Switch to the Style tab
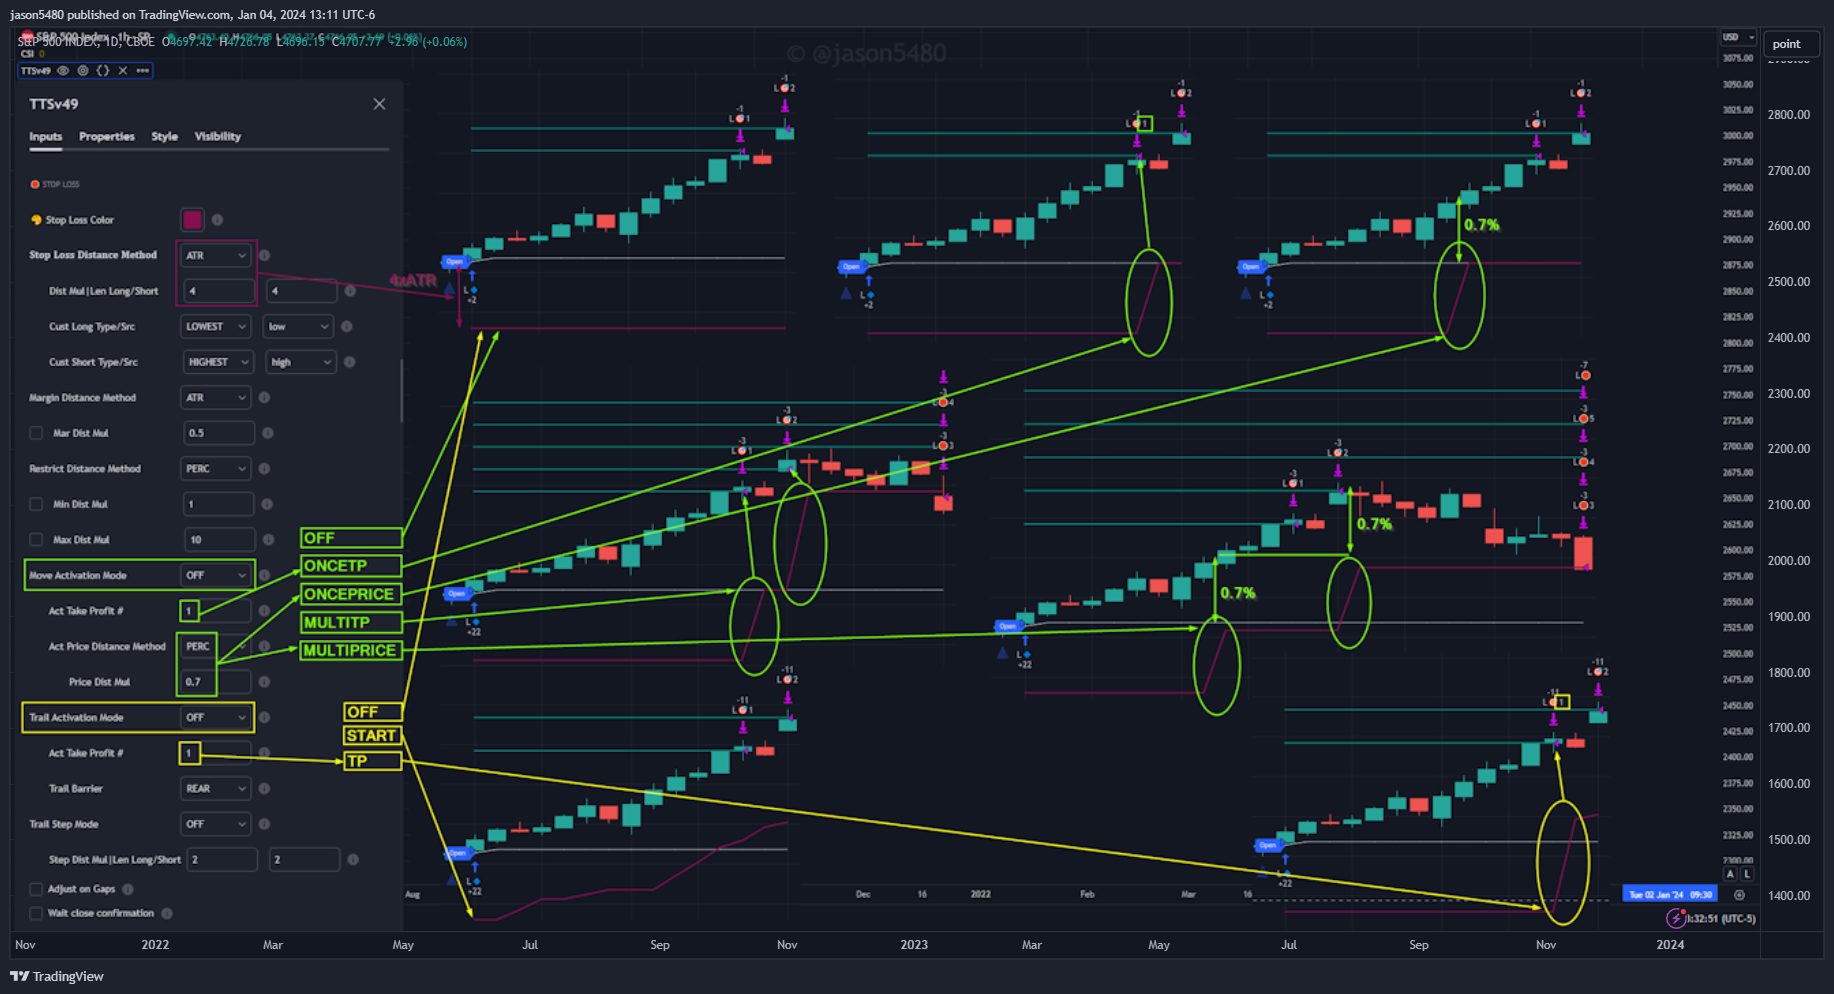The image size is (1834, 994). 165,136
